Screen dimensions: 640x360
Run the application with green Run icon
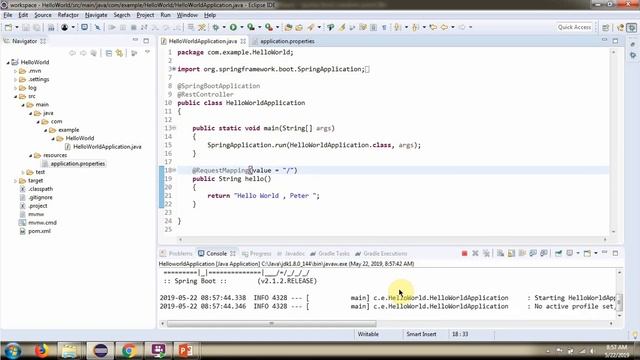pyautogui.click(x=233, y=27)
